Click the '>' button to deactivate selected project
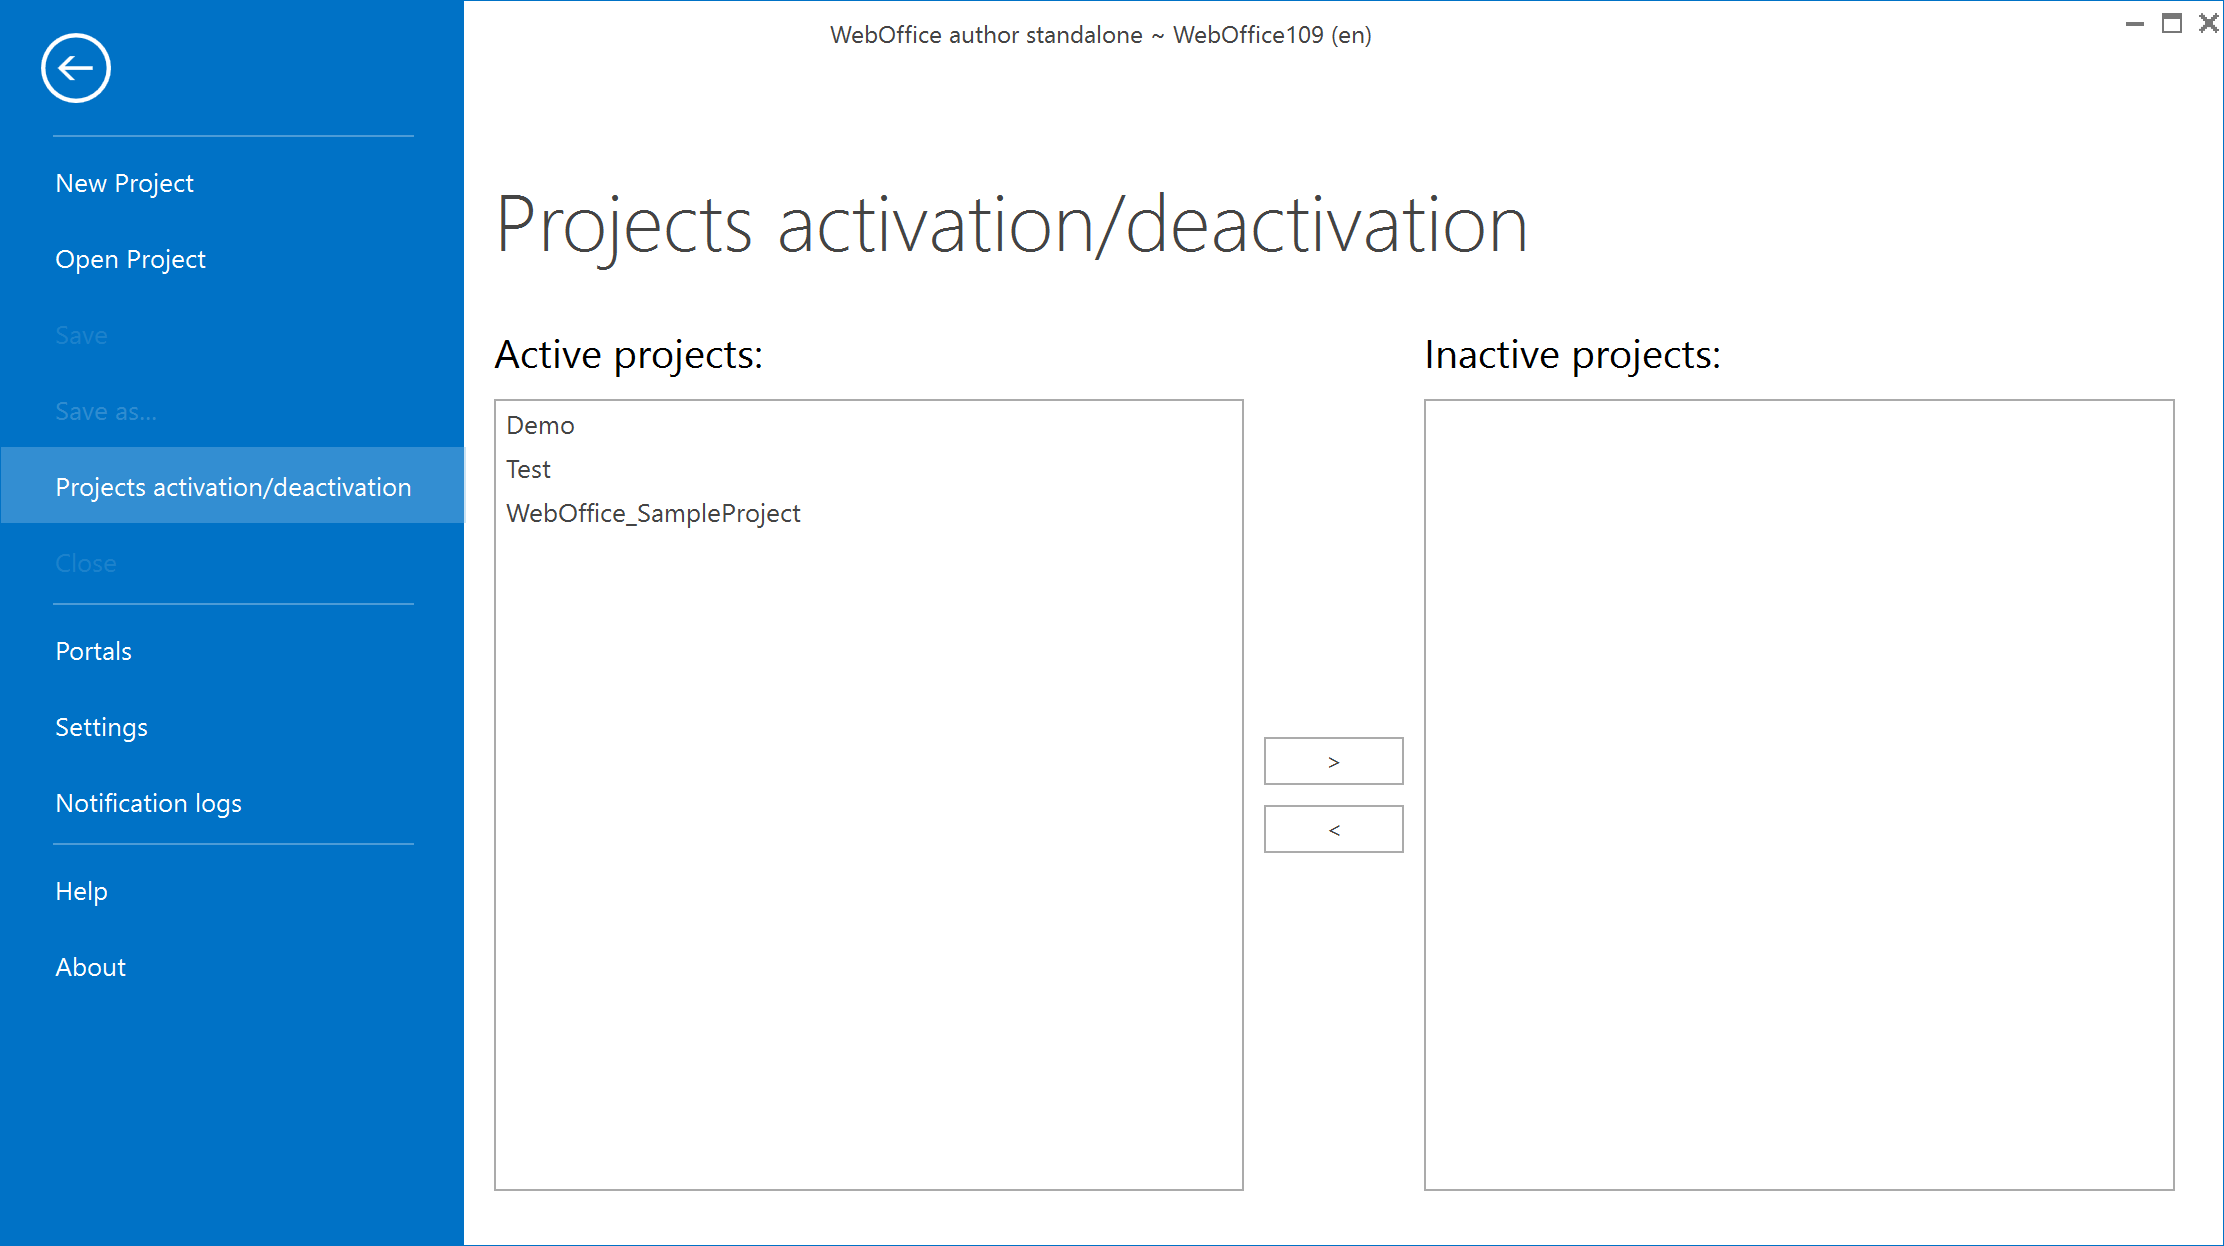Viewport: 2224px width, 1246px height. 1333,760
